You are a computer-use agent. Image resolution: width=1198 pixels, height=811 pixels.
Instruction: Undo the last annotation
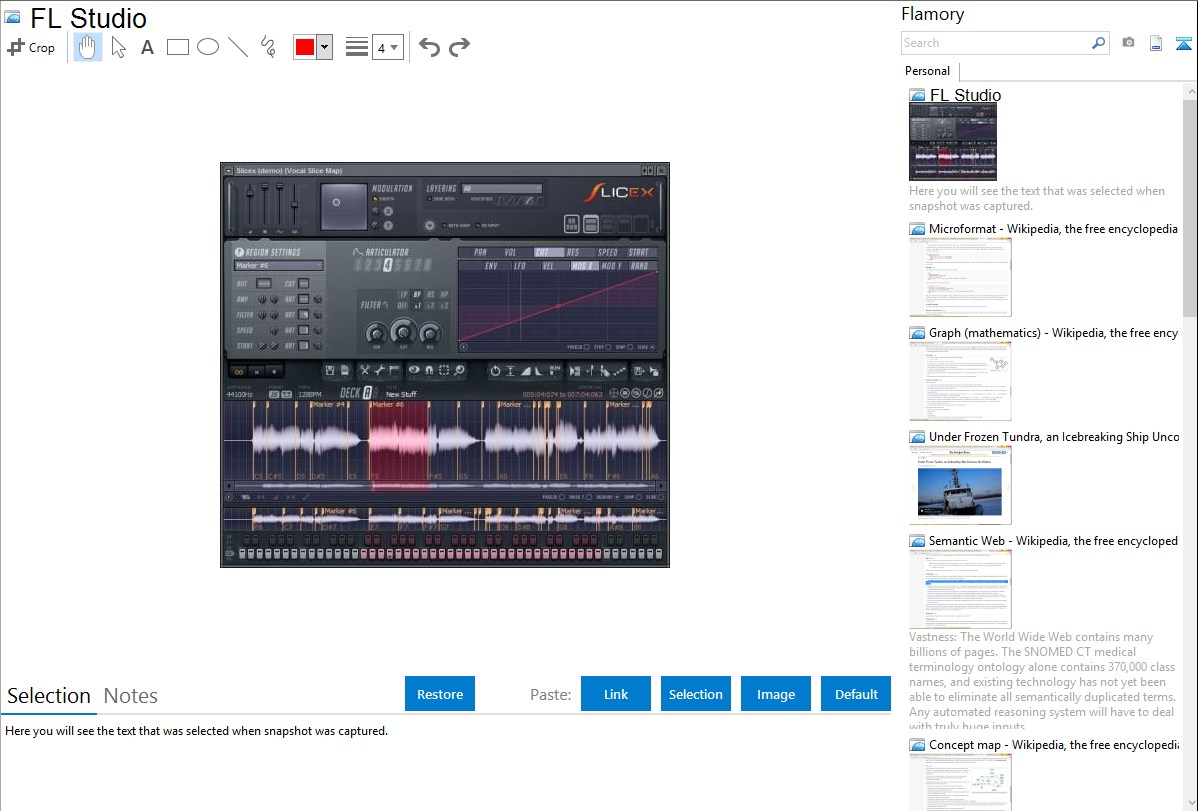429,47
